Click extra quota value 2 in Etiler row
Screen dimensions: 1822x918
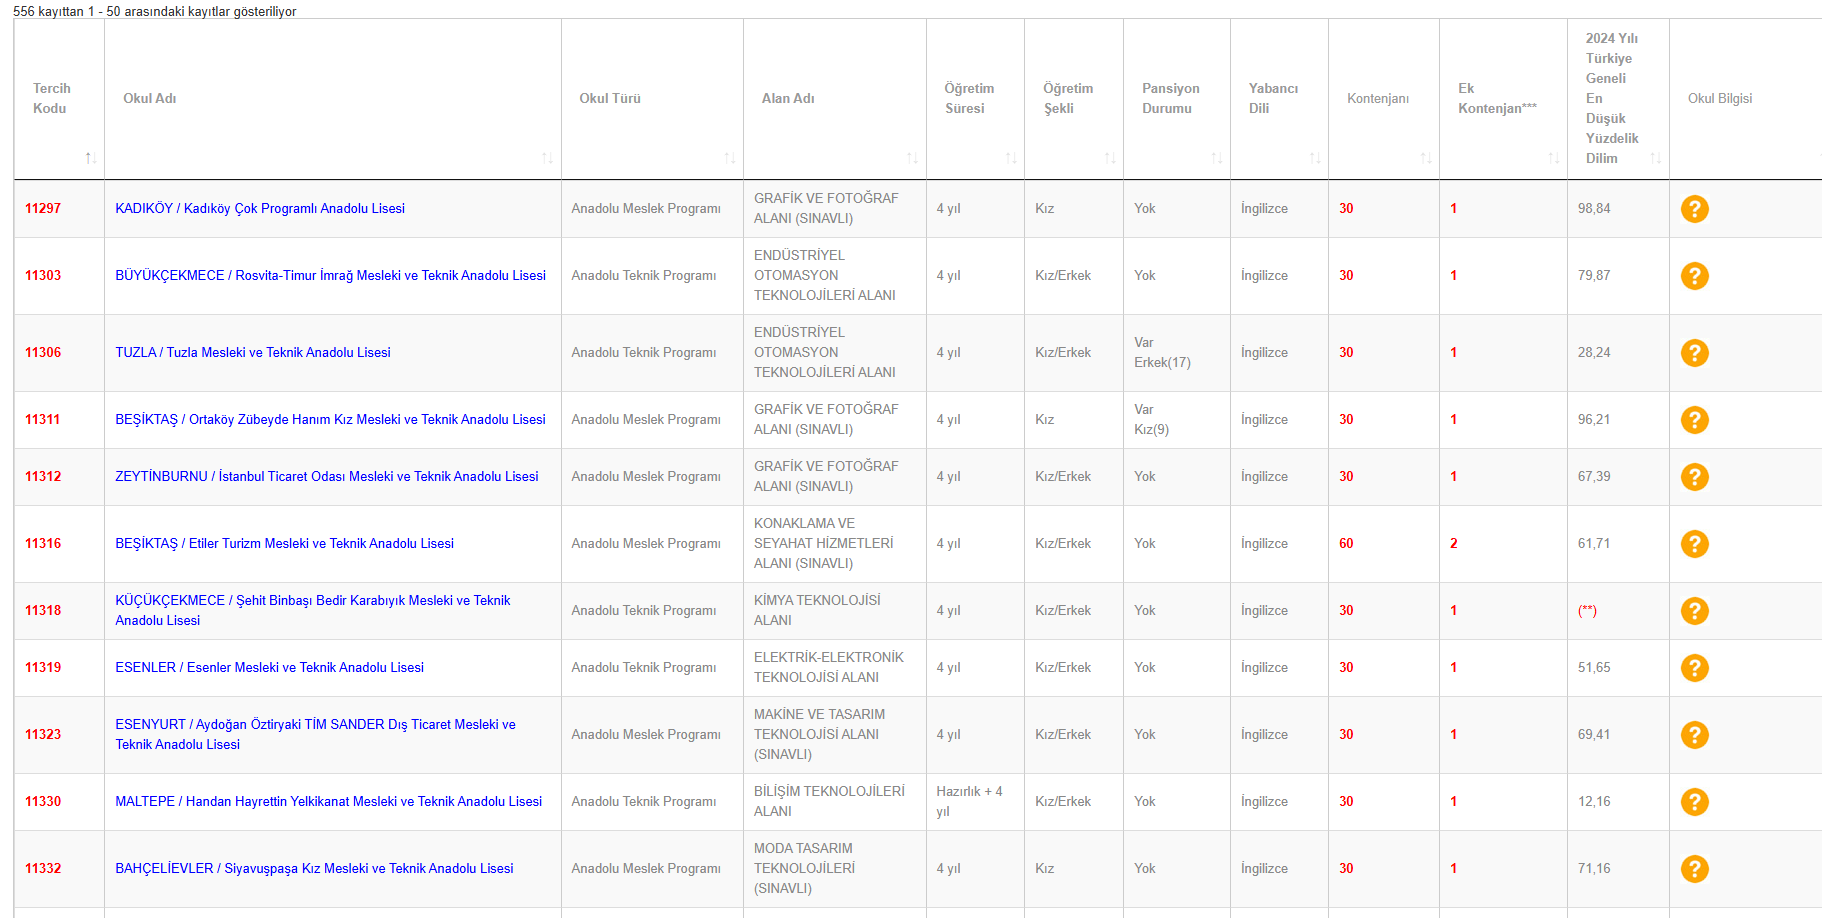pyautogui.click(x=1454, y=544)
